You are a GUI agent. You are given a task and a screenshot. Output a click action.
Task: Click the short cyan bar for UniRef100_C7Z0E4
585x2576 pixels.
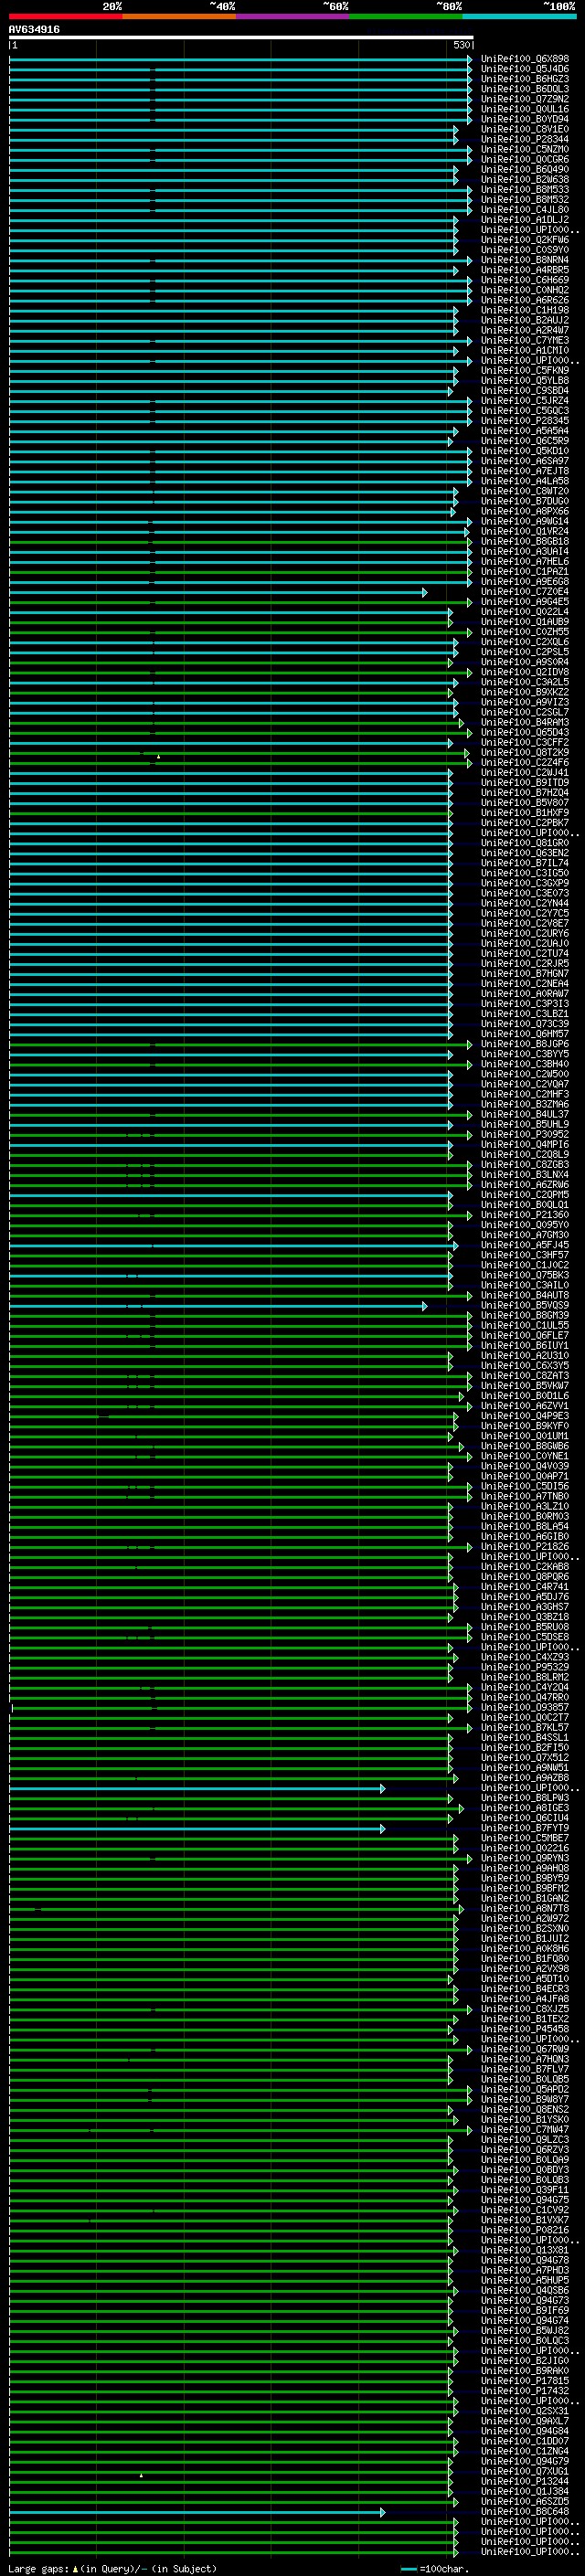(218, 592)
